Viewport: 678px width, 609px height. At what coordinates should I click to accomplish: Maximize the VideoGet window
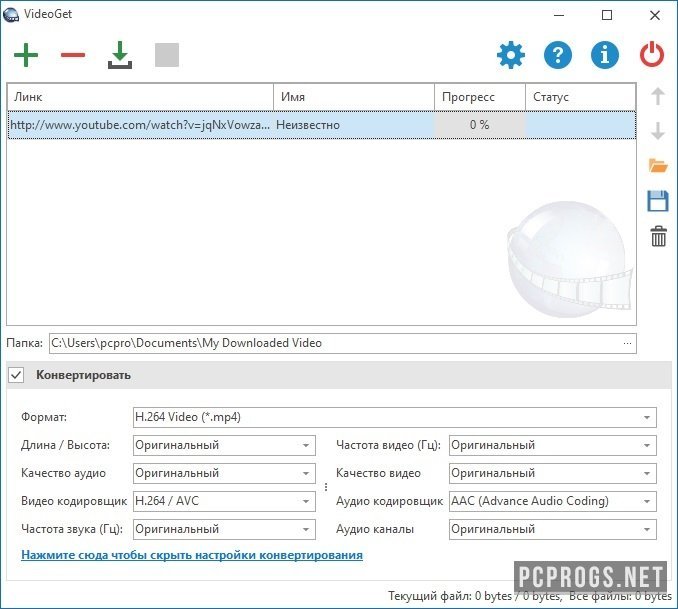point(607,15)
